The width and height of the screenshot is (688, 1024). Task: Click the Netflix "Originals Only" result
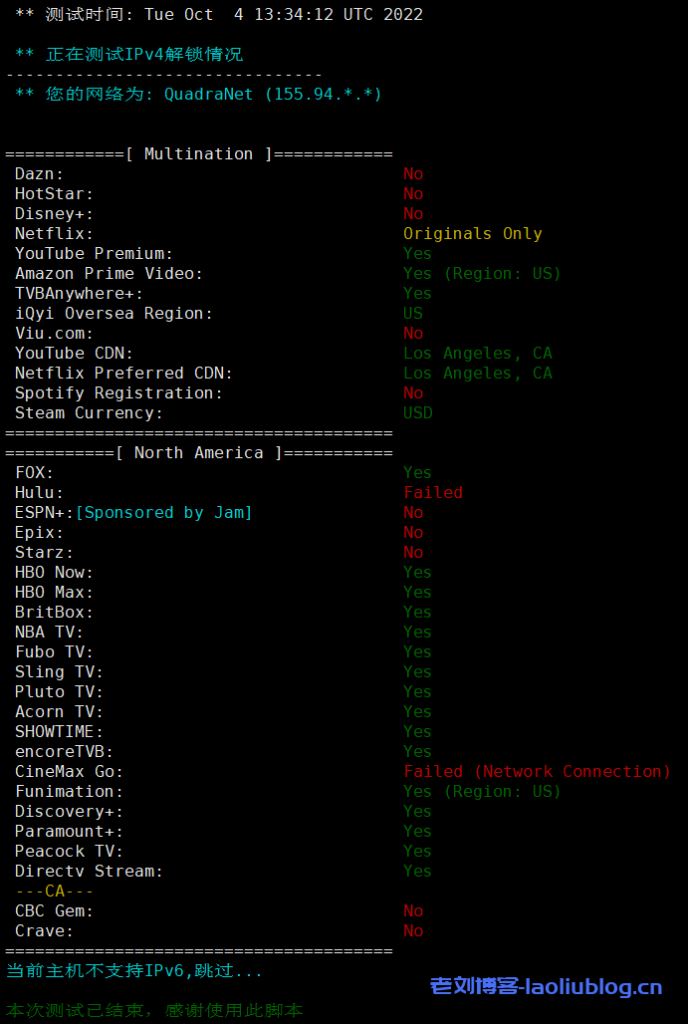point(472,234)
